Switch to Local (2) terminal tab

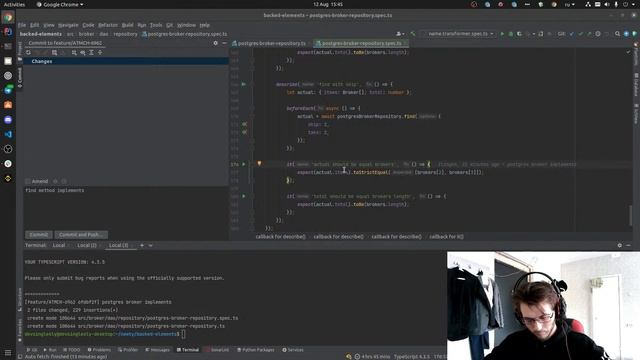(88, 245)
